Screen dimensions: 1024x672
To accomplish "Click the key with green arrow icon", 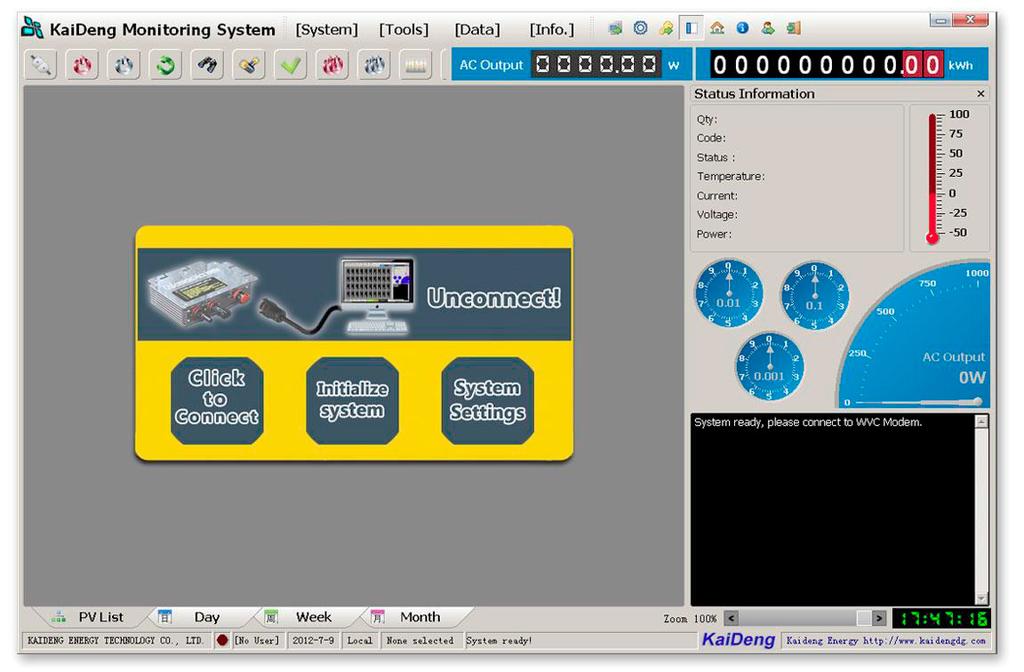I will (x=666, y=28).
